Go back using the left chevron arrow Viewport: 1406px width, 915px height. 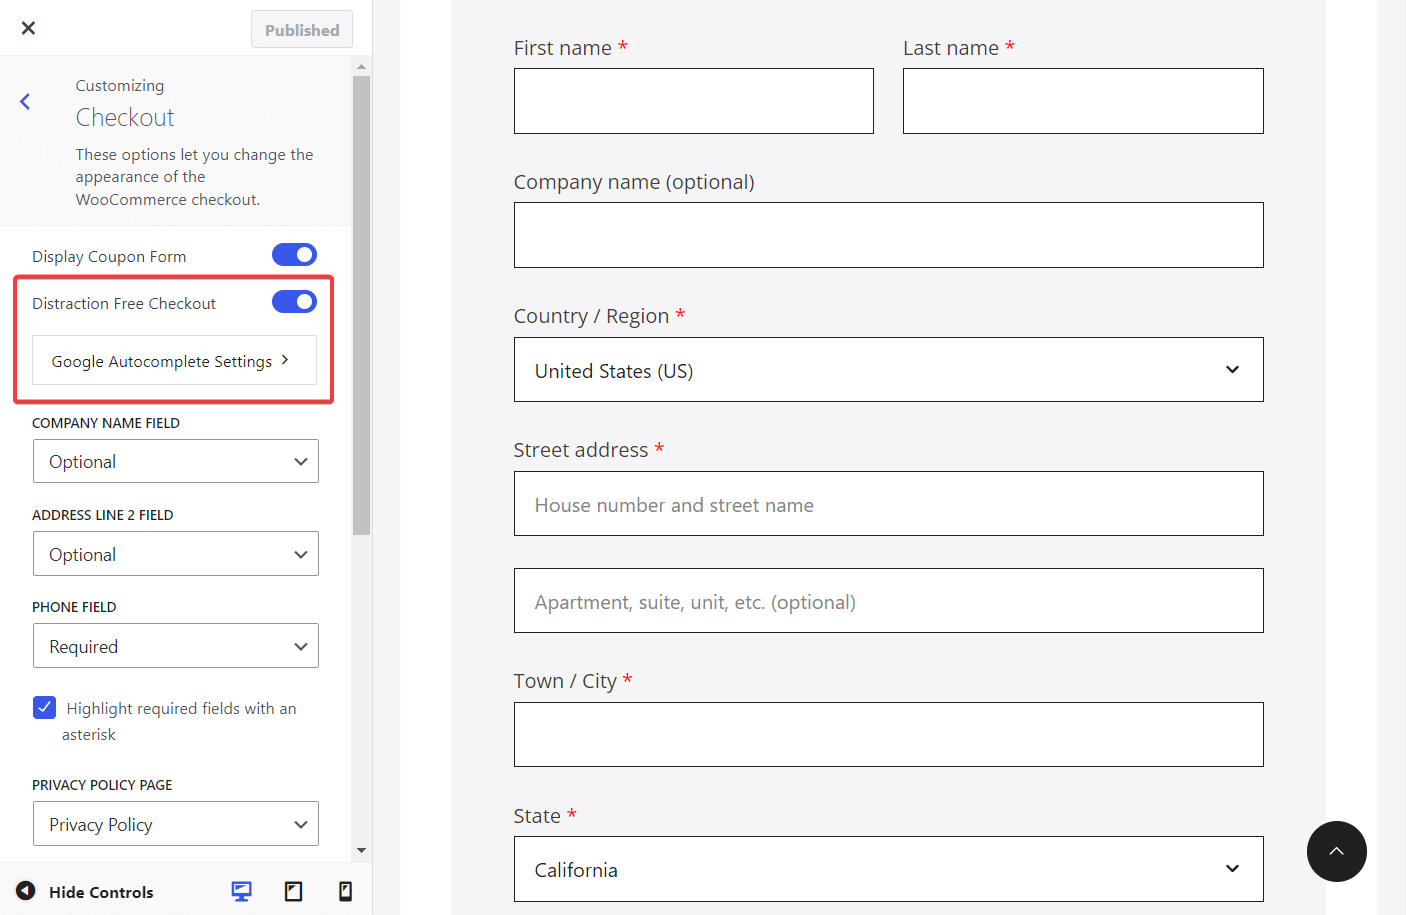coord(25,101)
